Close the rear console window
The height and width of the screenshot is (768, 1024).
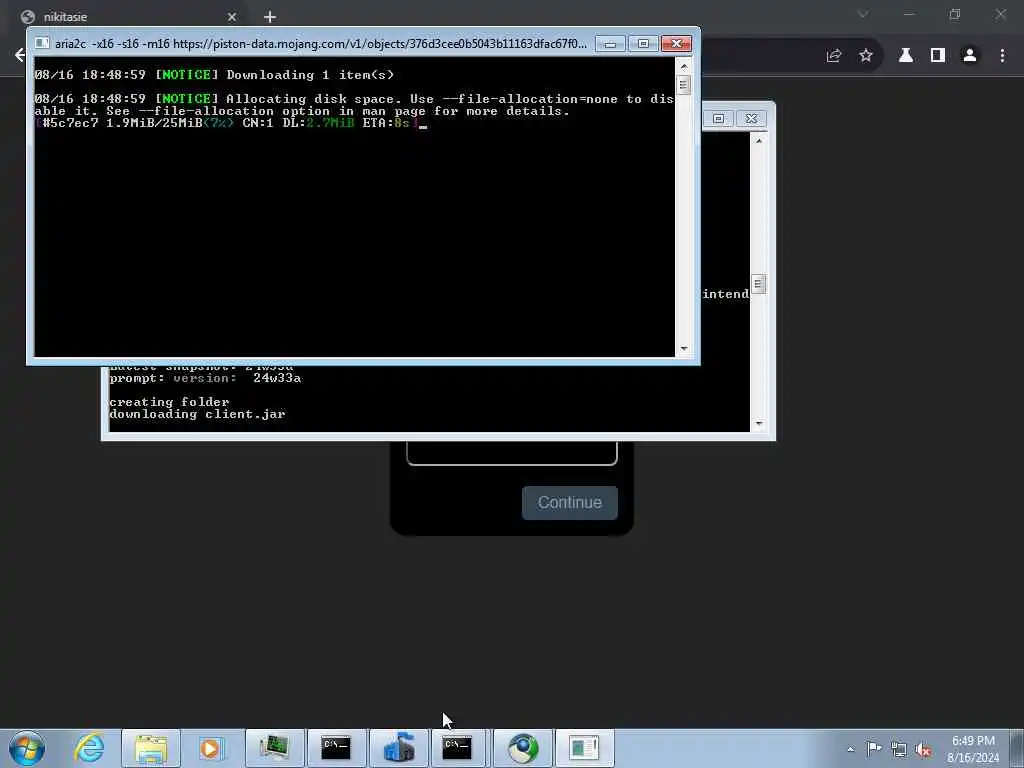tap(751, 118)
